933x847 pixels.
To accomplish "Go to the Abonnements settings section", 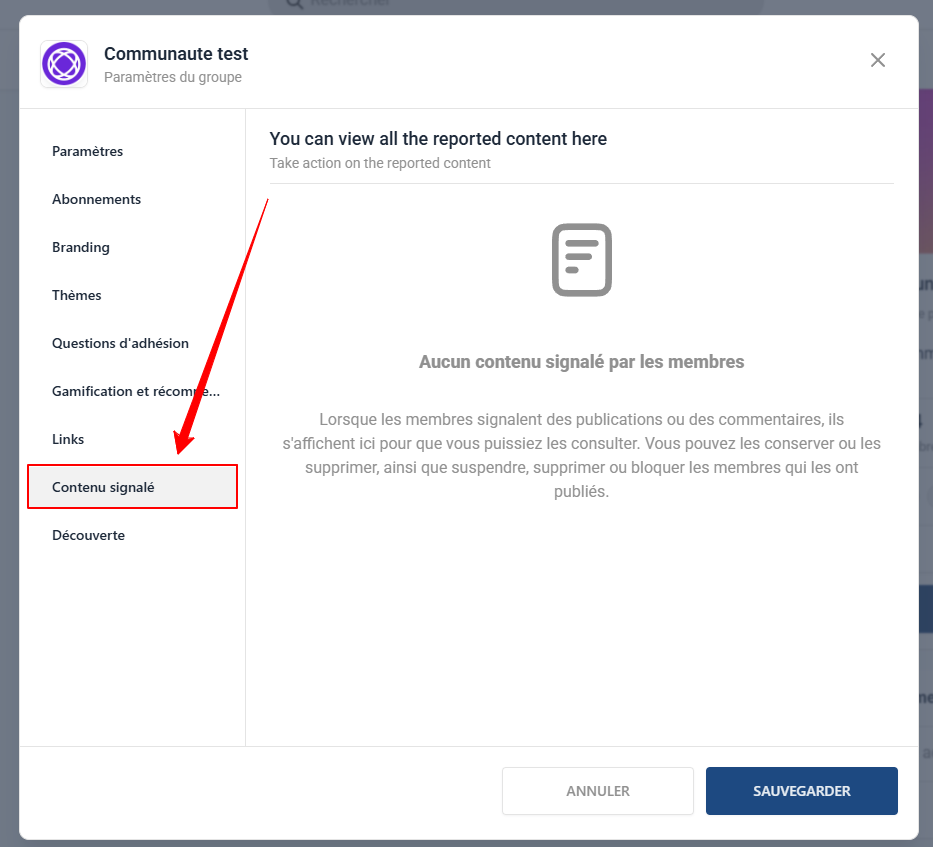I will point(97,200).
